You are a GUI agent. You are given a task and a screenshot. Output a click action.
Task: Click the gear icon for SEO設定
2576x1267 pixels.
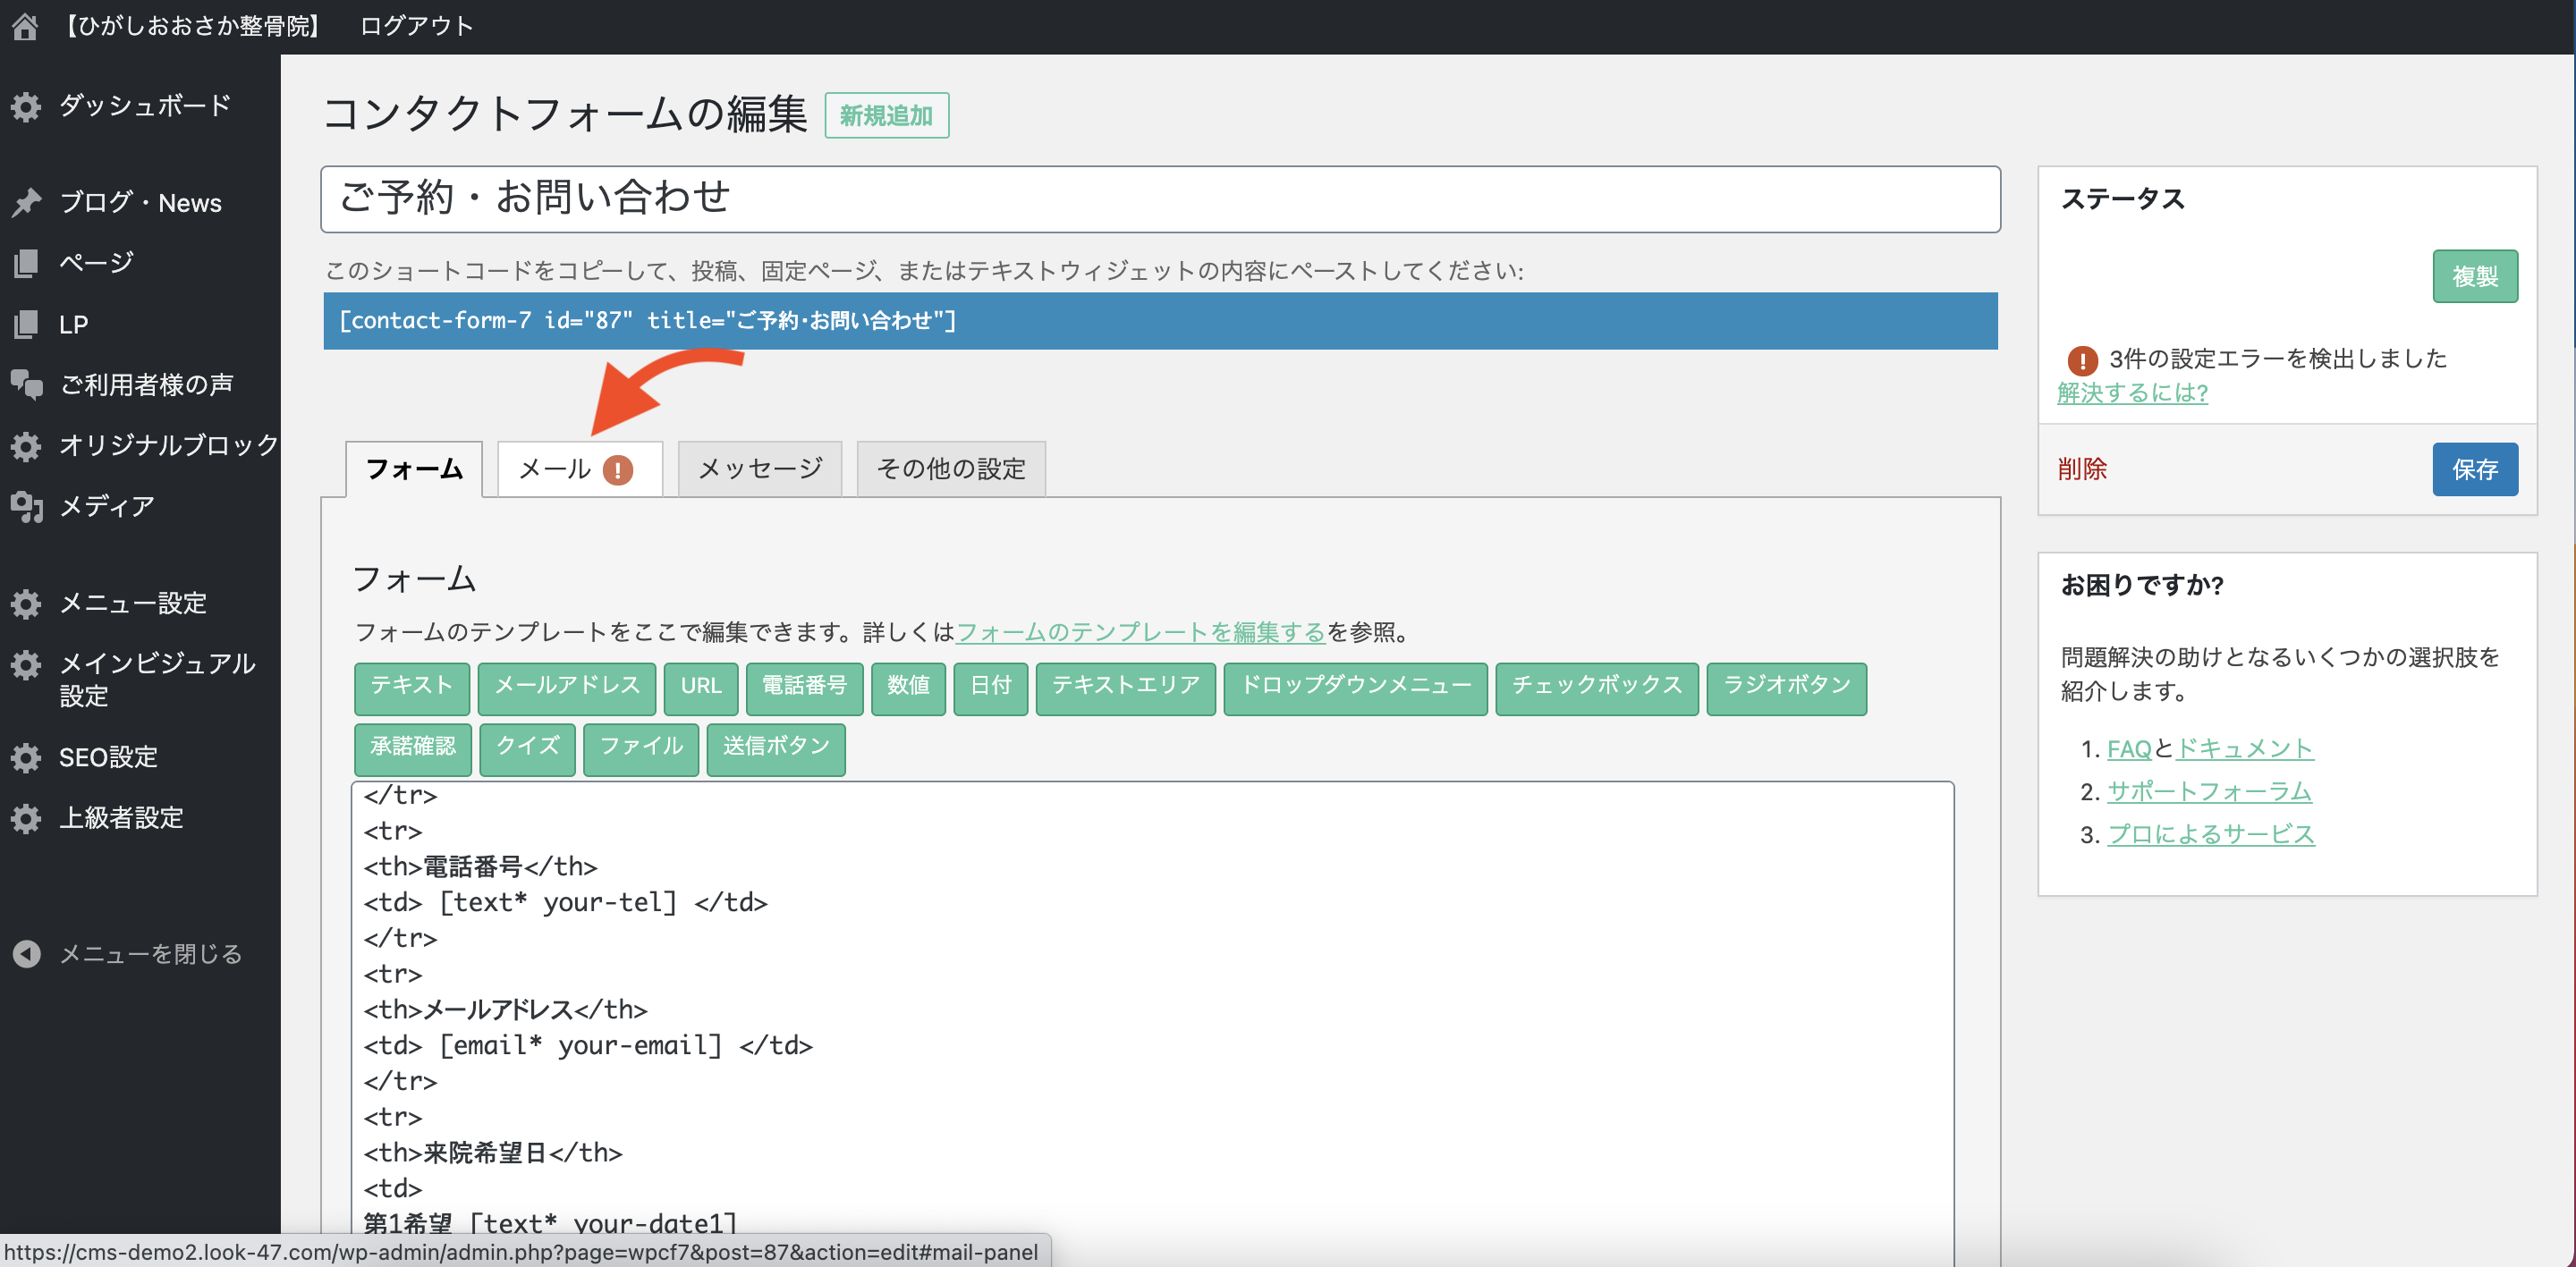coord(26,757)
